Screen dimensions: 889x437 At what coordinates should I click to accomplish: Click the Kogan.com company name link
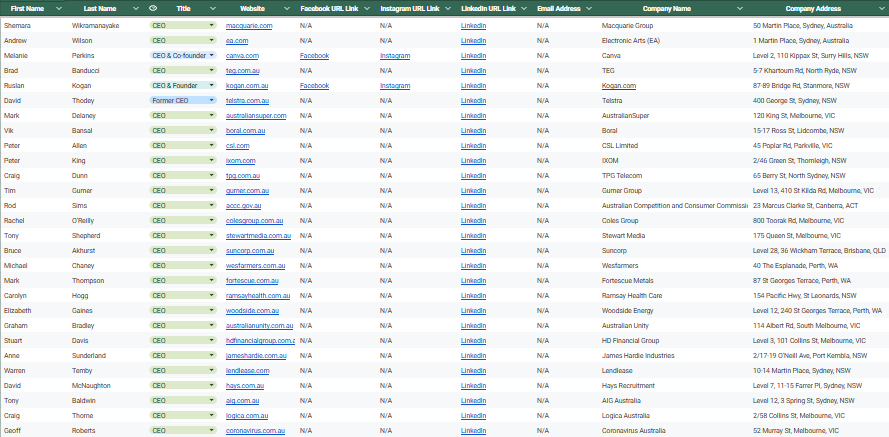619,86
